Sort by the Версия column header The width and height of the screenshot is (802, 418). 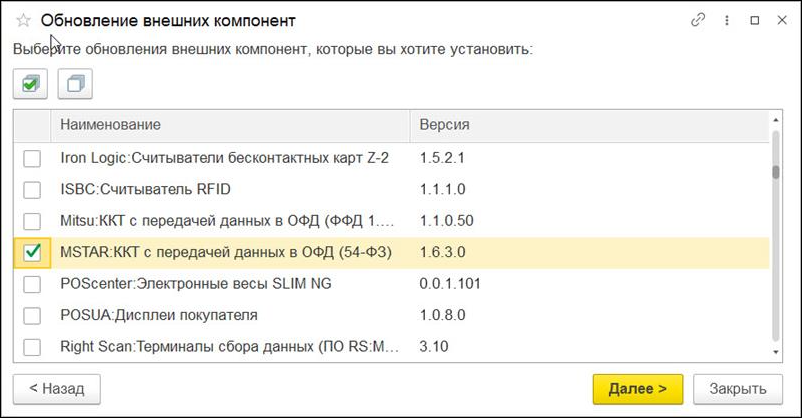[590, 124]
